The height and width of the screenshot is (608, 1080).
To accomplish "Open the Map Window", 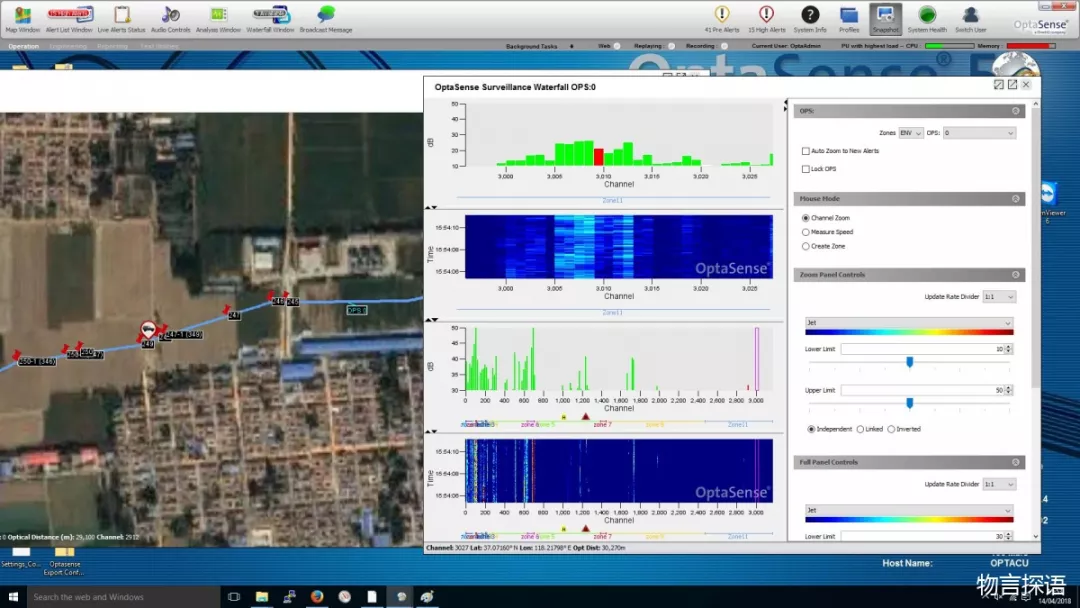I will [22, 19].
